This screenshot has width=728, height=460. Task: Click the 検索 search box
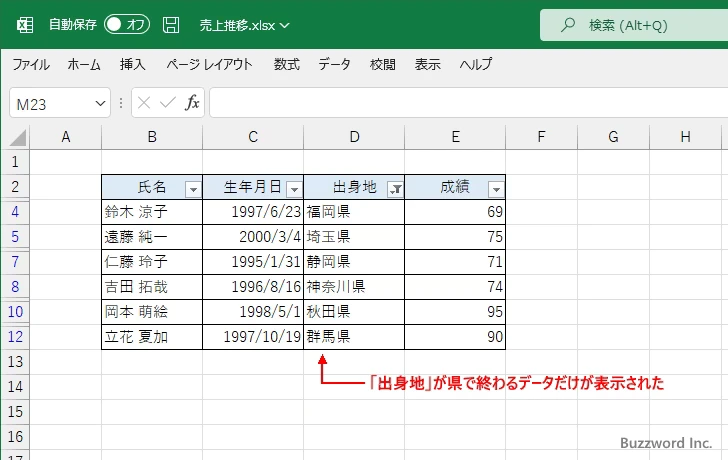(x=634, y=25)
